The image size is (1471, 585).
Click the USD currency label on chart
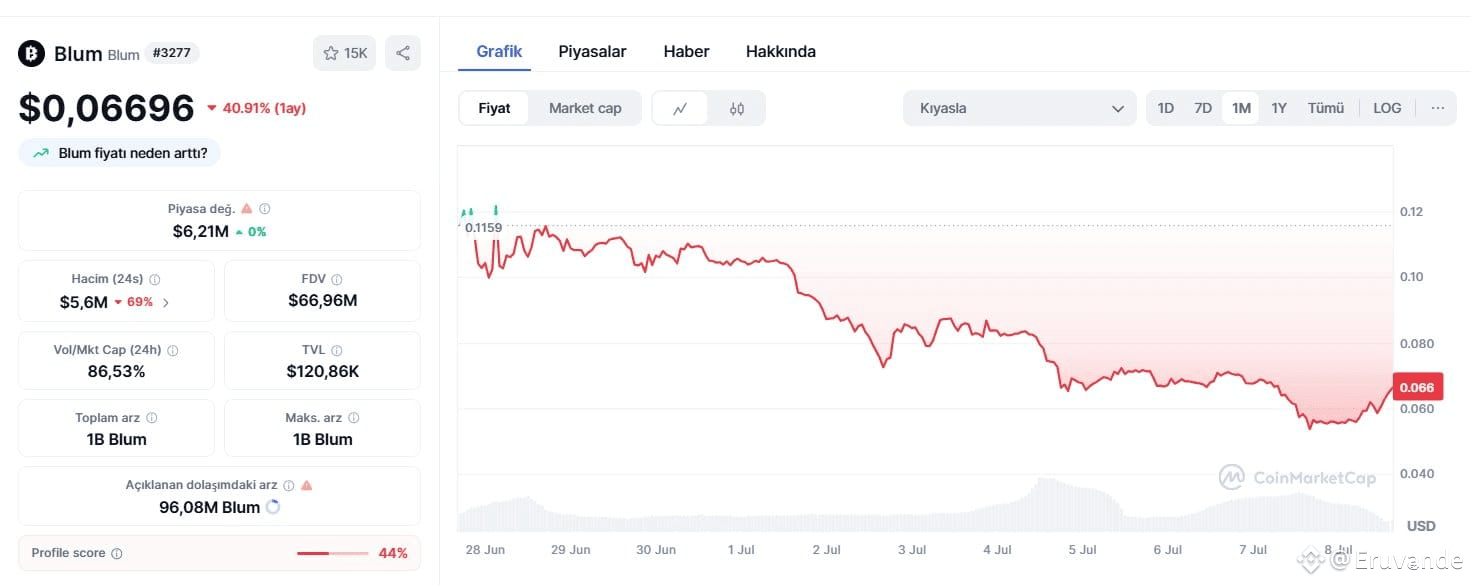(x=1421, y=526)
